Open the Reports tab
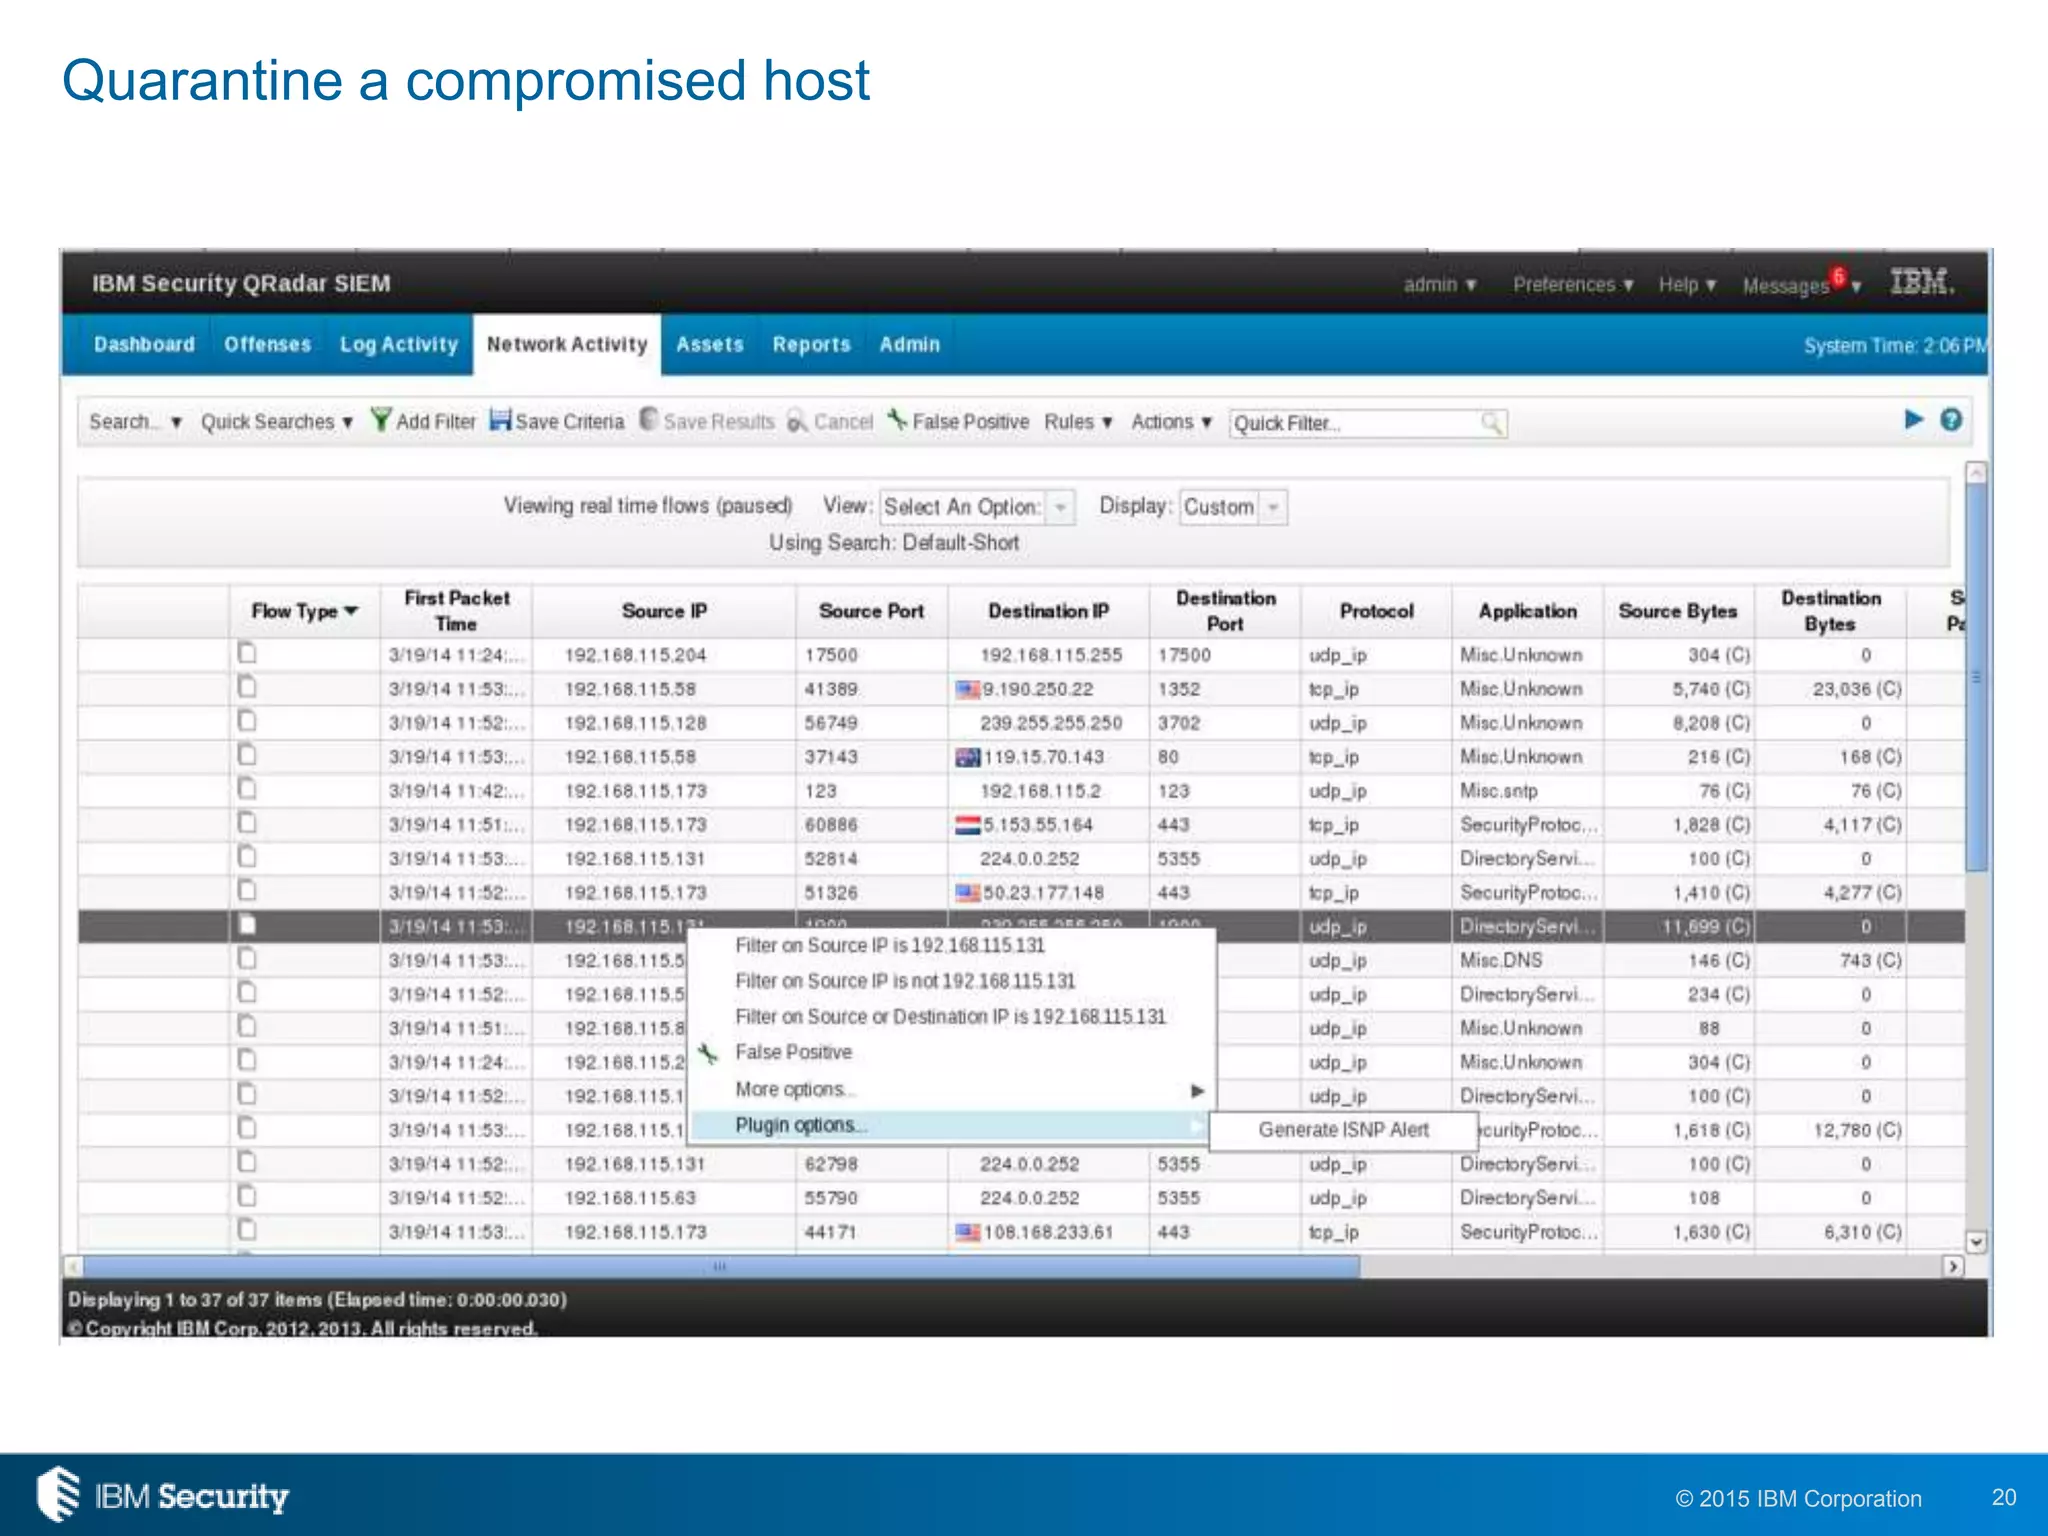 click(811, 345)
